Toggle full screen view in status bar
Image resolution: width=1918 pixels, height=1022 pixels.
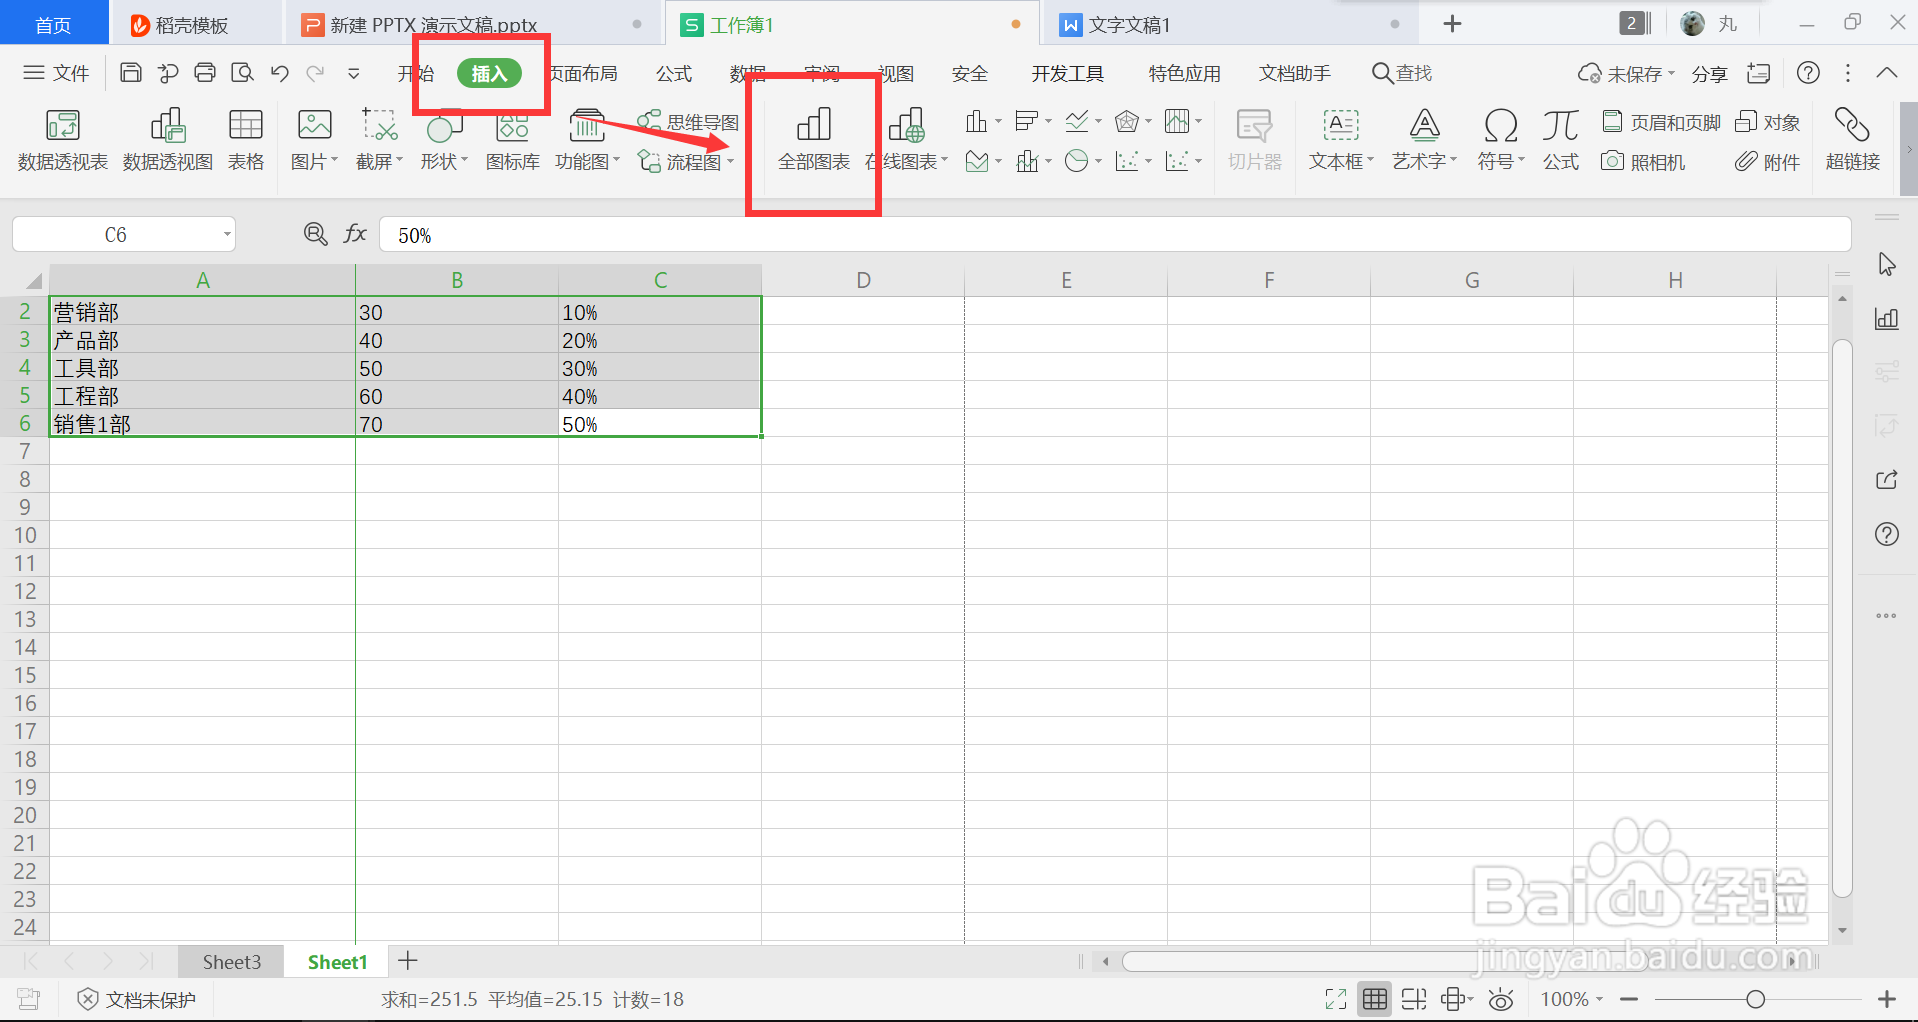tap(1336, 999)
